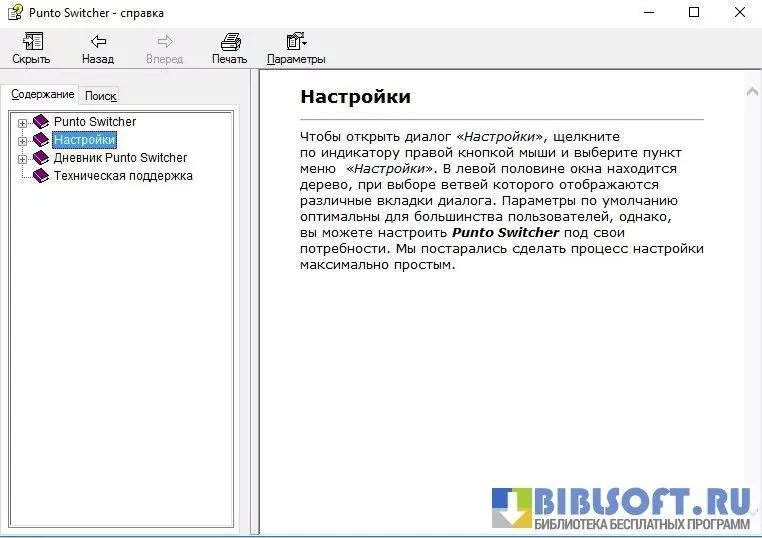Select Техническая поддержка in the contents tree
Image resolution: width=762 pixels, height=538 pixels.
tap(123, 176)
